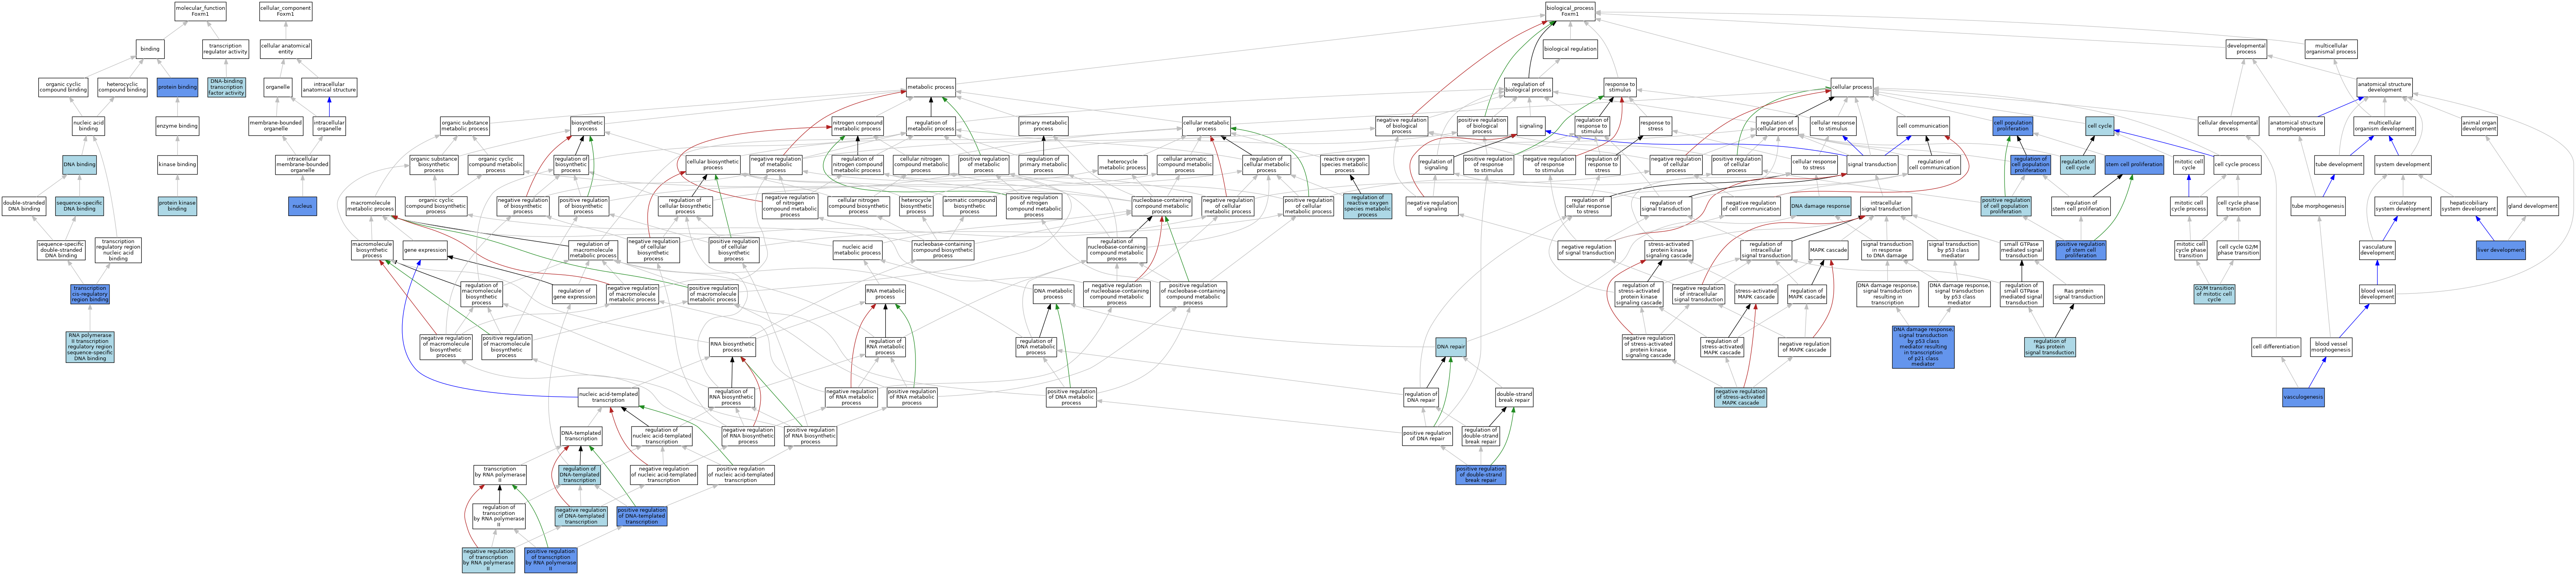The height and width of the screenshot is (575, 2576).
Task: Click the 'metabolic process' node
Action: [931, 87]
